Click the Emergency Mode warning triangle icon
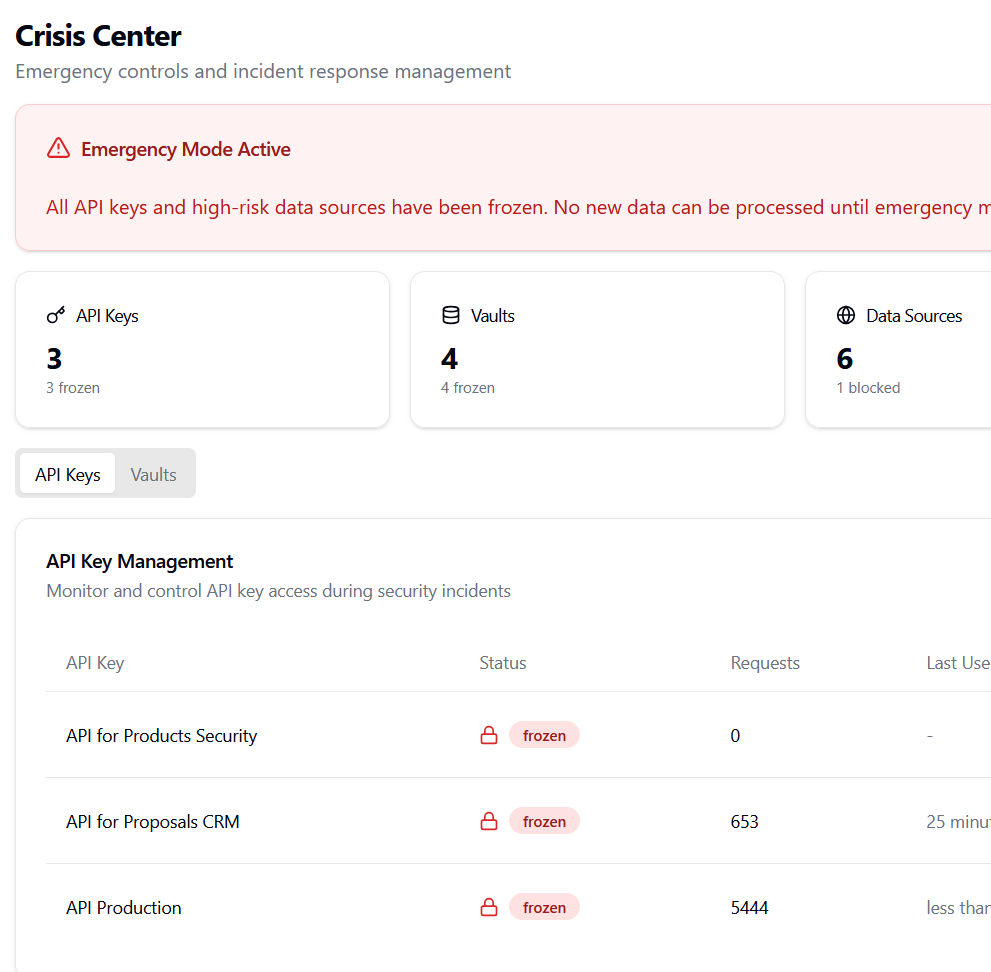This screenshot has height=972, width=991. click(58, 148)
